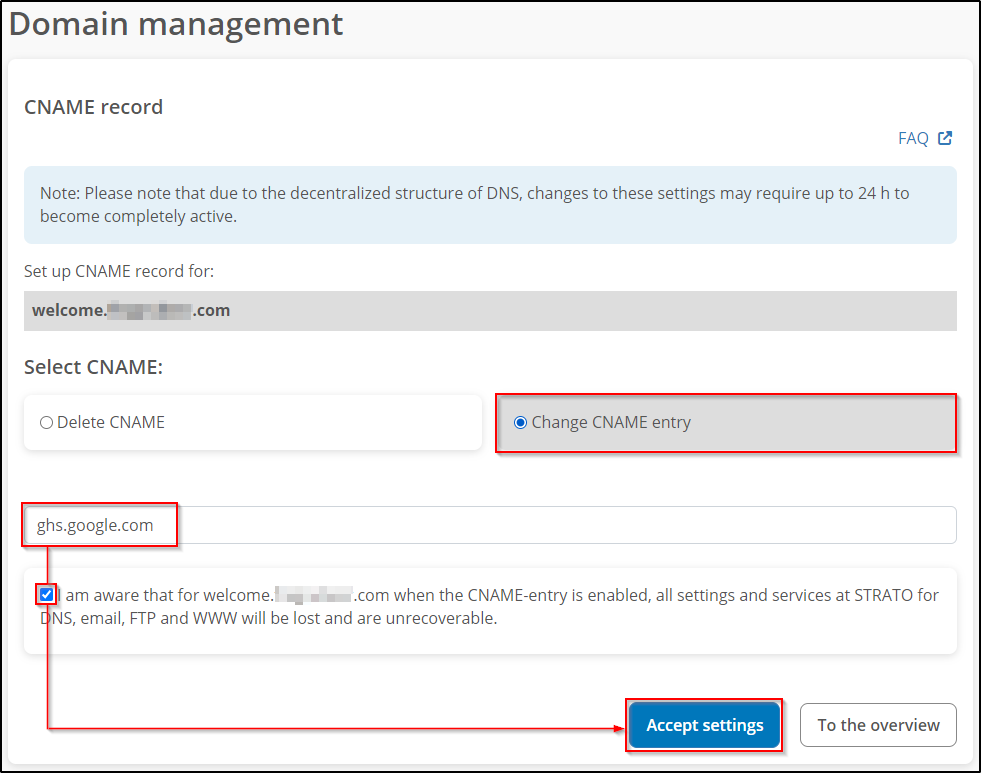
Task: Click the Delete CNAME label text
Action: click(110, 423)
